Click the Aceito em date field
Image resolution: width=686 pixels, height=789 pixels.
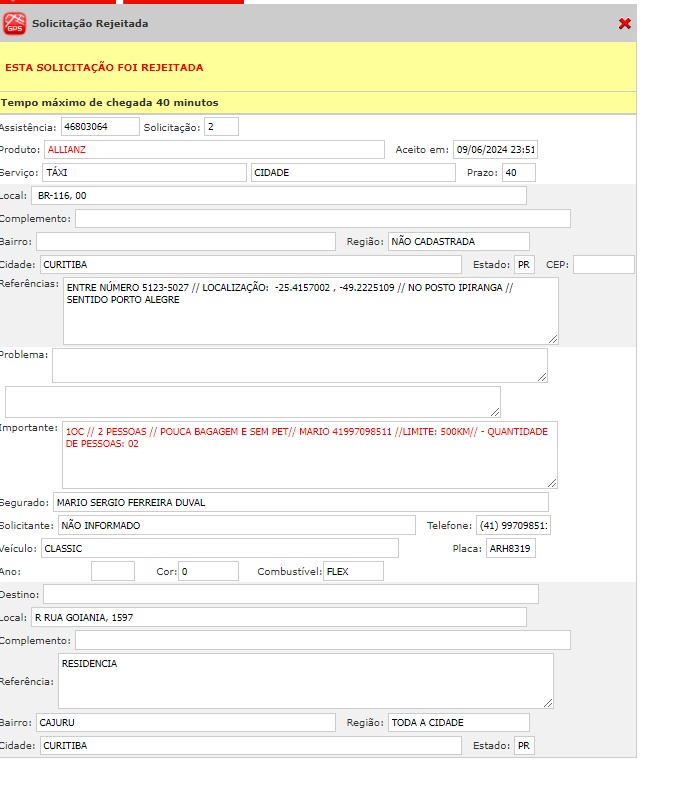tap(495, 150)
